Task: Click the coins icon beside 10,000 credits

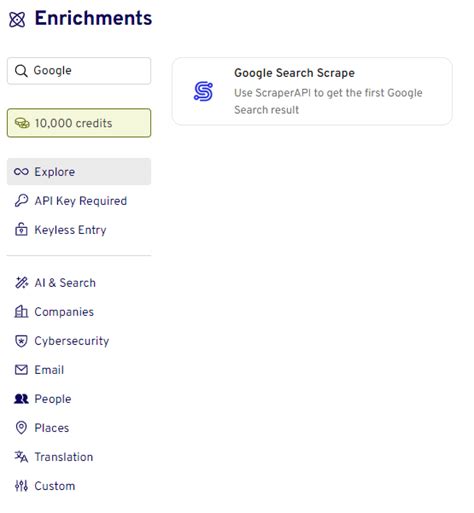Action: (22, 123)
